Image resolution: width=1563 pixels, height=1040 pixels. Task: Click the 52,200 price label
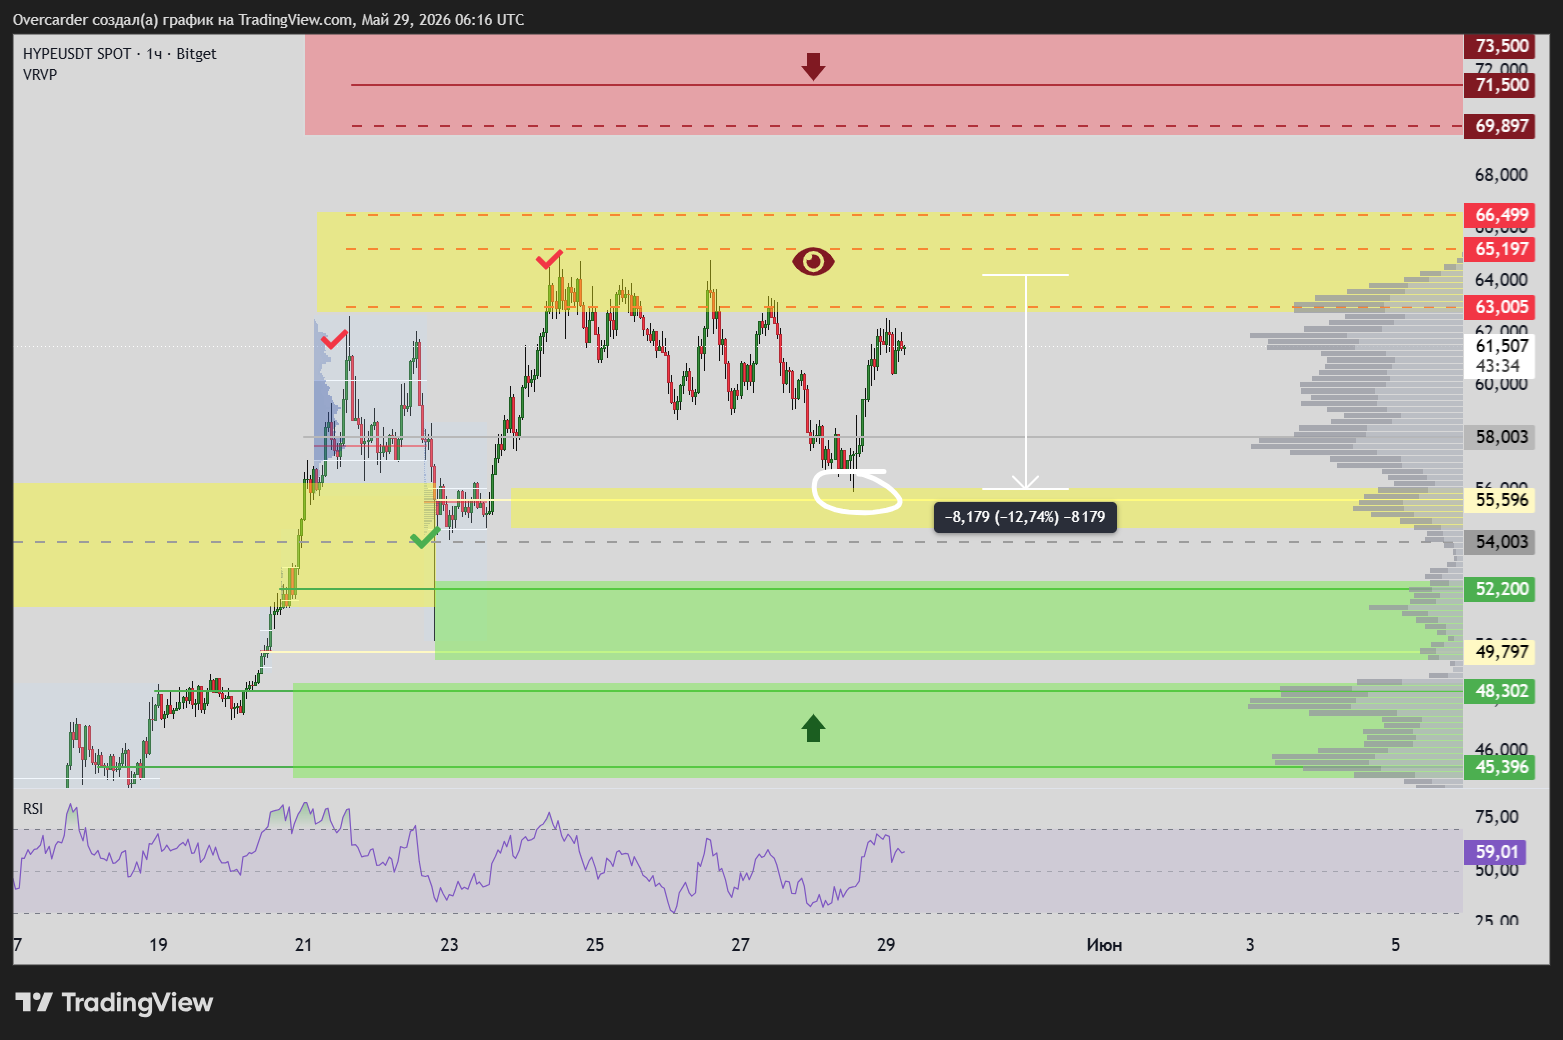click(1501, 589)
